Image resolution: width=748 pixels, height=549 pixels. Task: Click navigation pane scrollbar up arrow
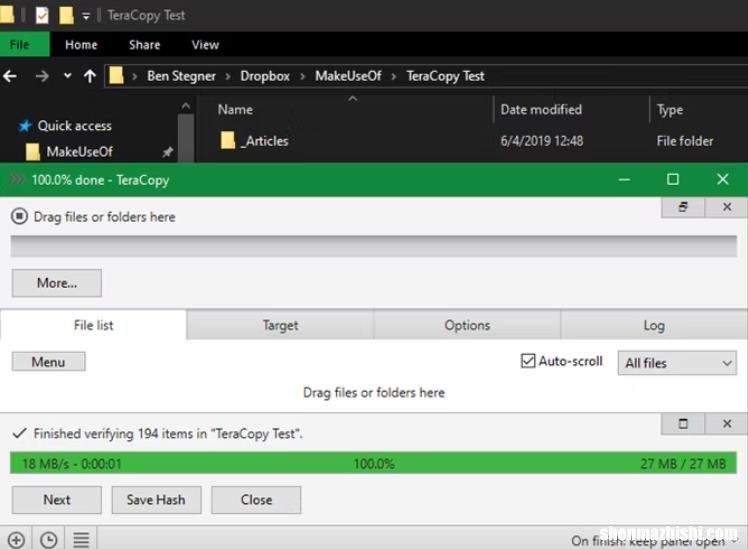click(x=186, y=106)
